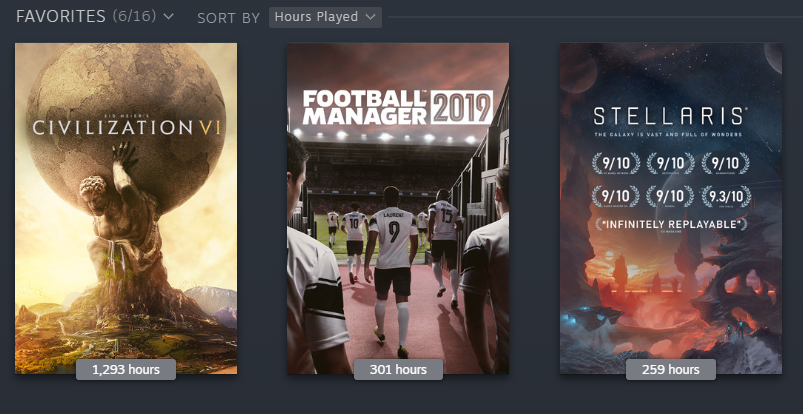This screenshot has width=803, height=414.
Task: Click the number 15 player jersey
Action: point(445,220)
